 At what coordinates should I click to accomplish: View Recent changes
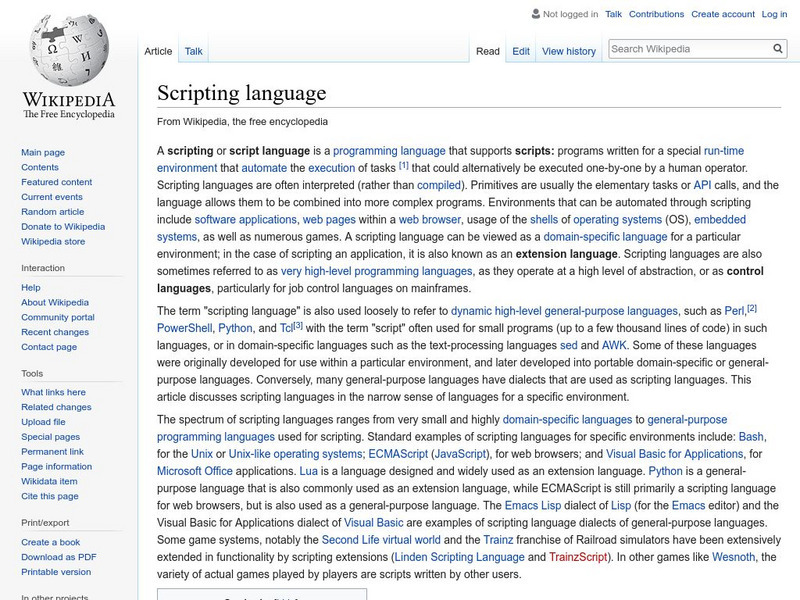pos(55,332)
